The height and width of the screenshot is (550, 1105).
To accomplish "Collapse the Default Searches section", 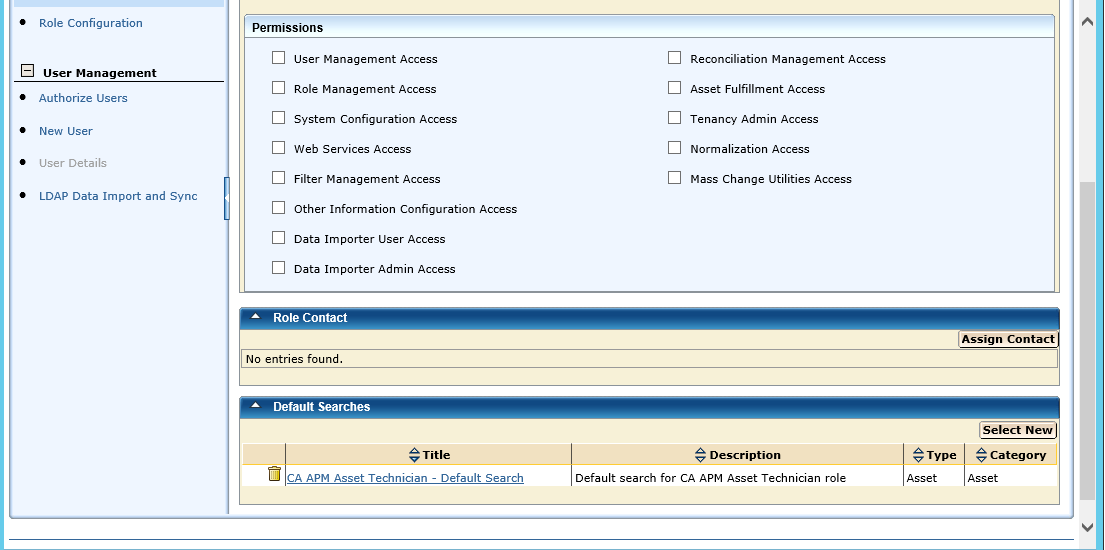I will coord(256,406).
